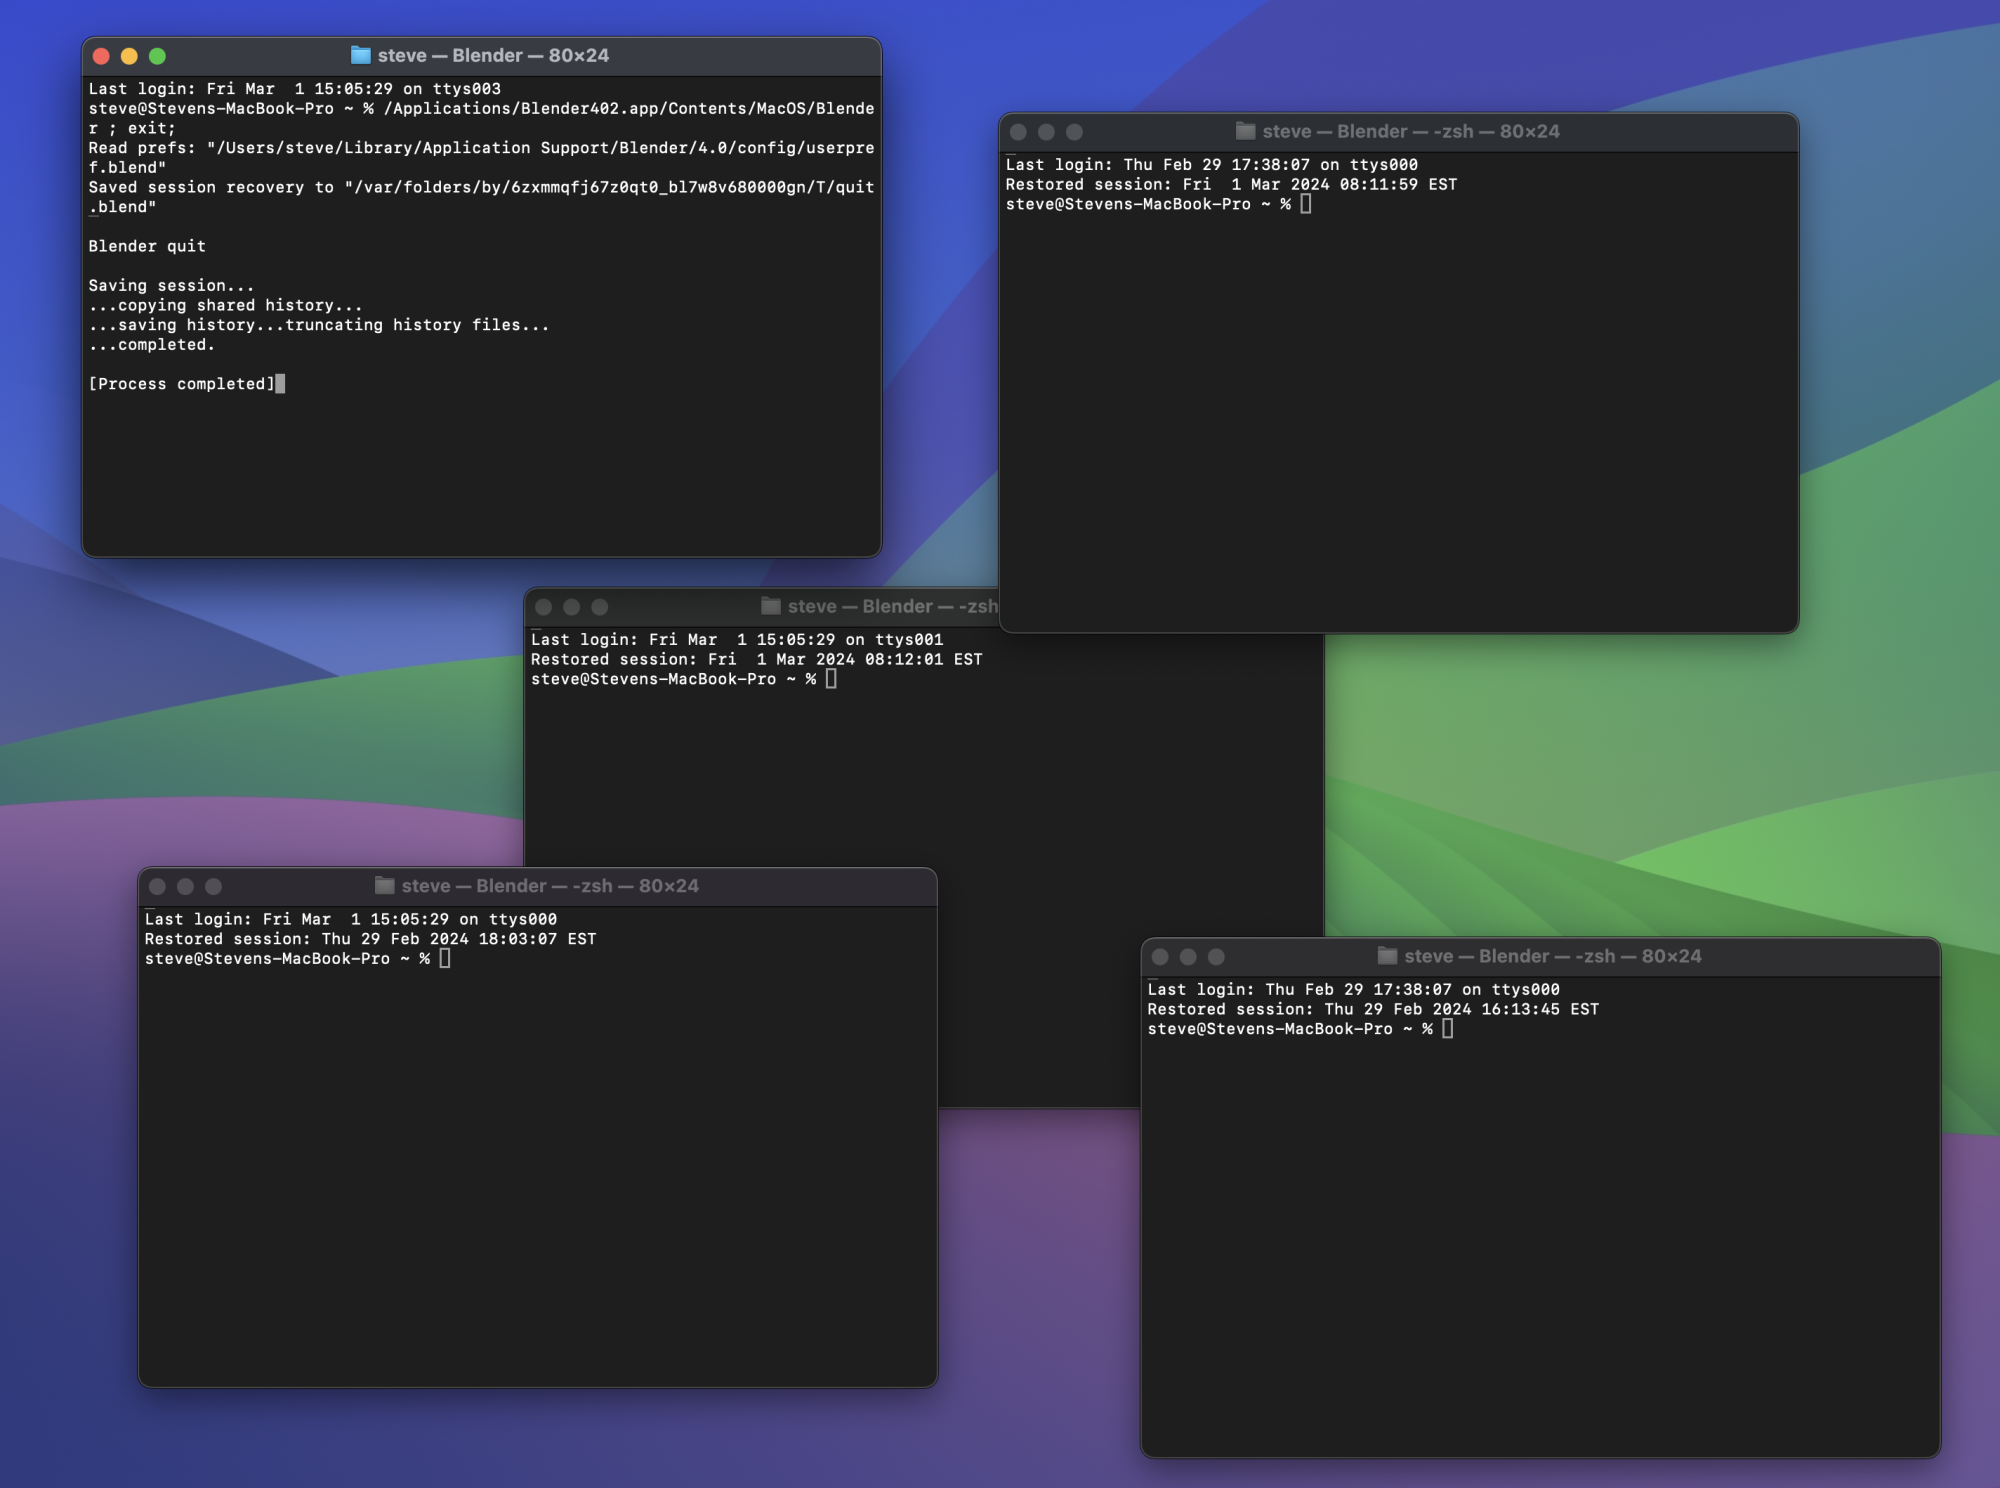Click the folder icon in the window restored at 08:11:59
This screenshot has width=2000, height=1488.
click(x=1245, y=131)
